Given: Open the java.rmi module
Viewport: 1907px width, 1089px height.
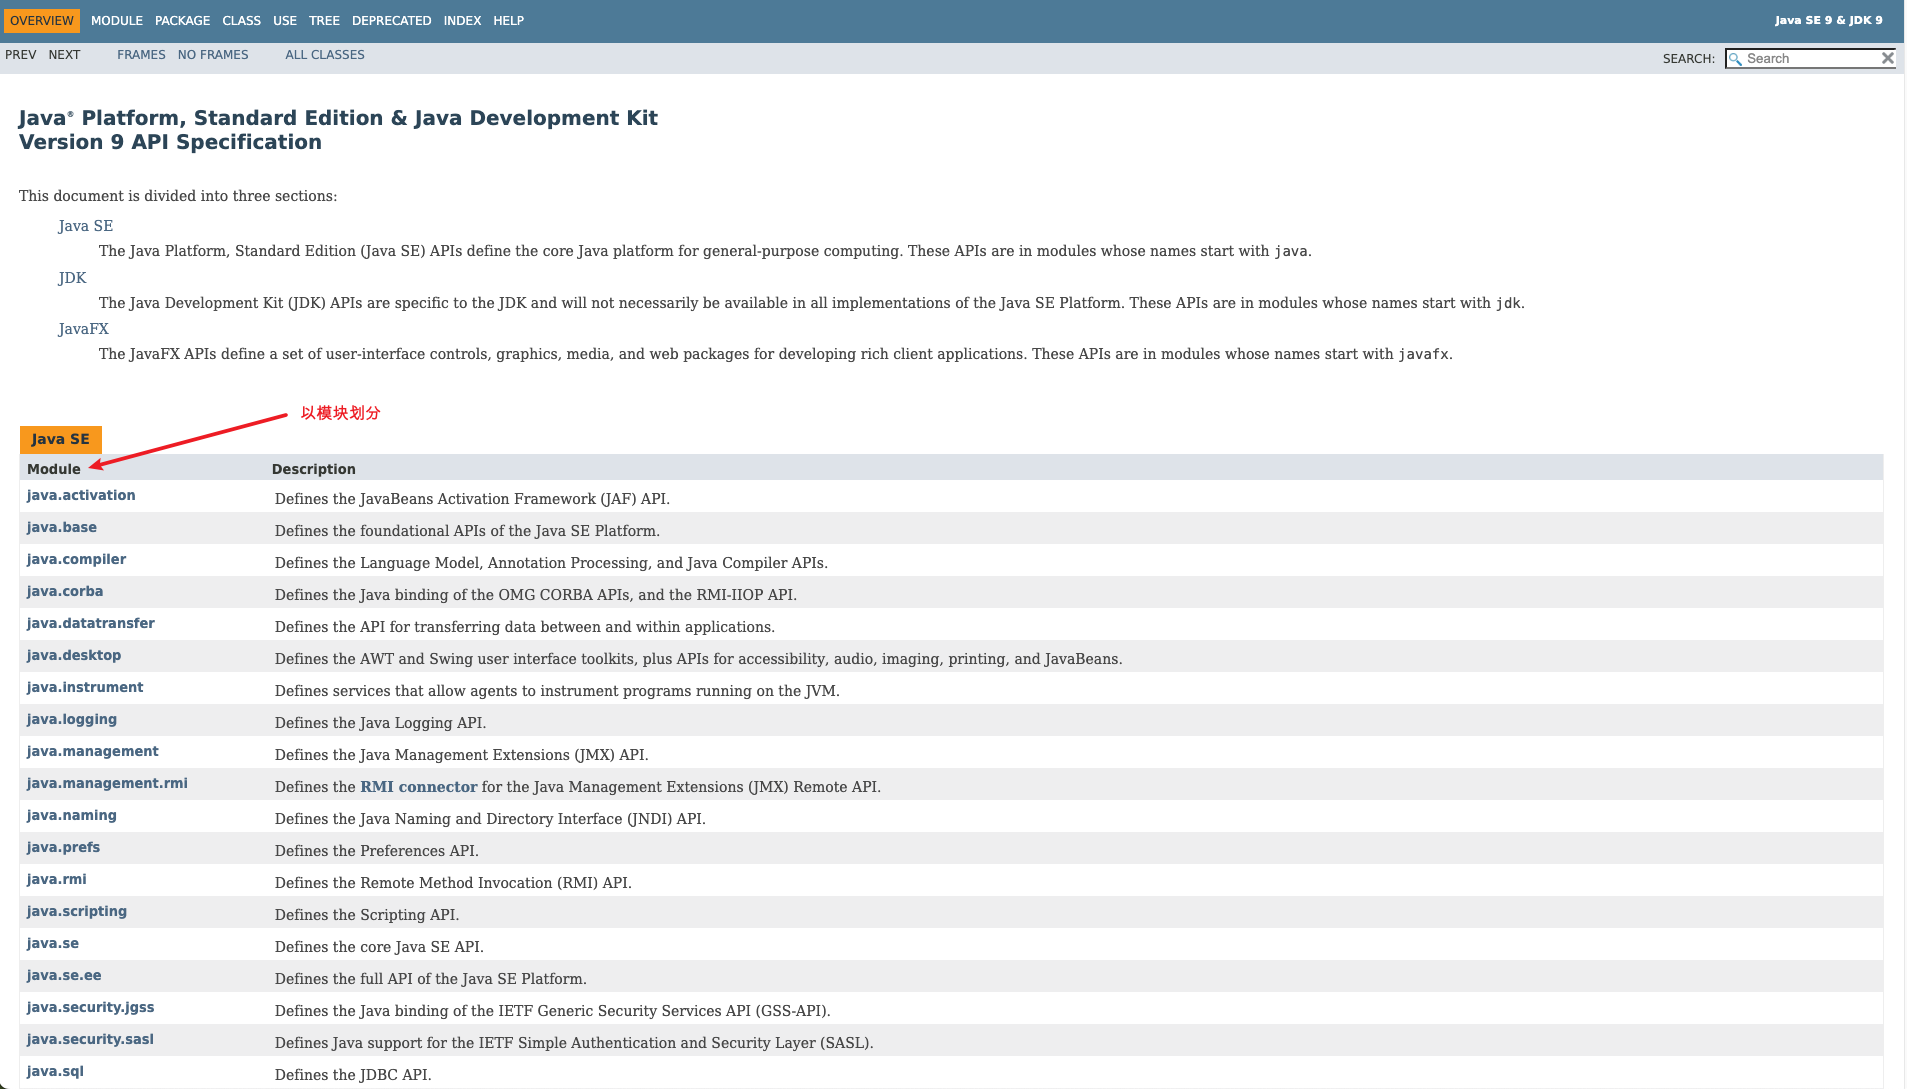Looking at the screenshot, I should [57, 880].
